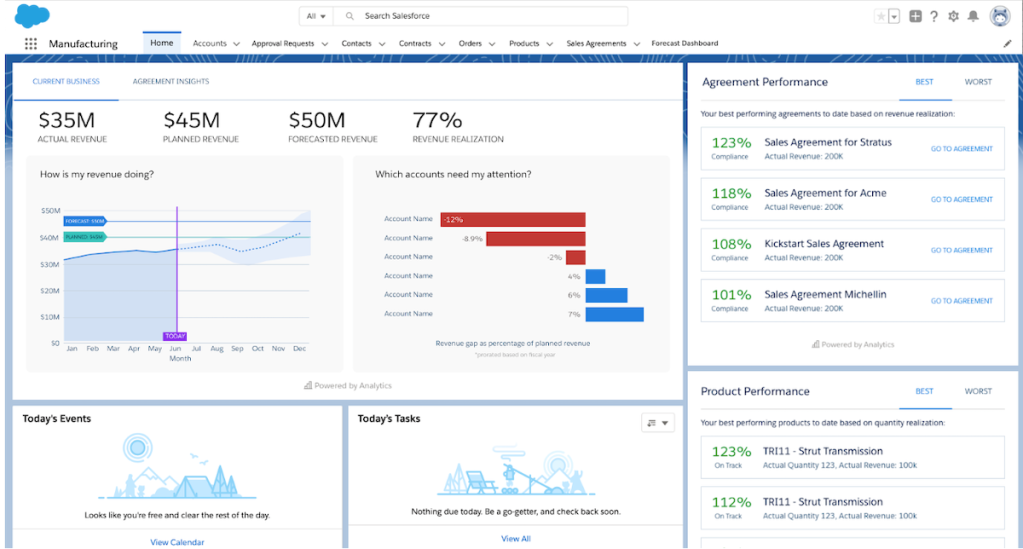
Task: View notifications bell
Action: pos(972,16)
